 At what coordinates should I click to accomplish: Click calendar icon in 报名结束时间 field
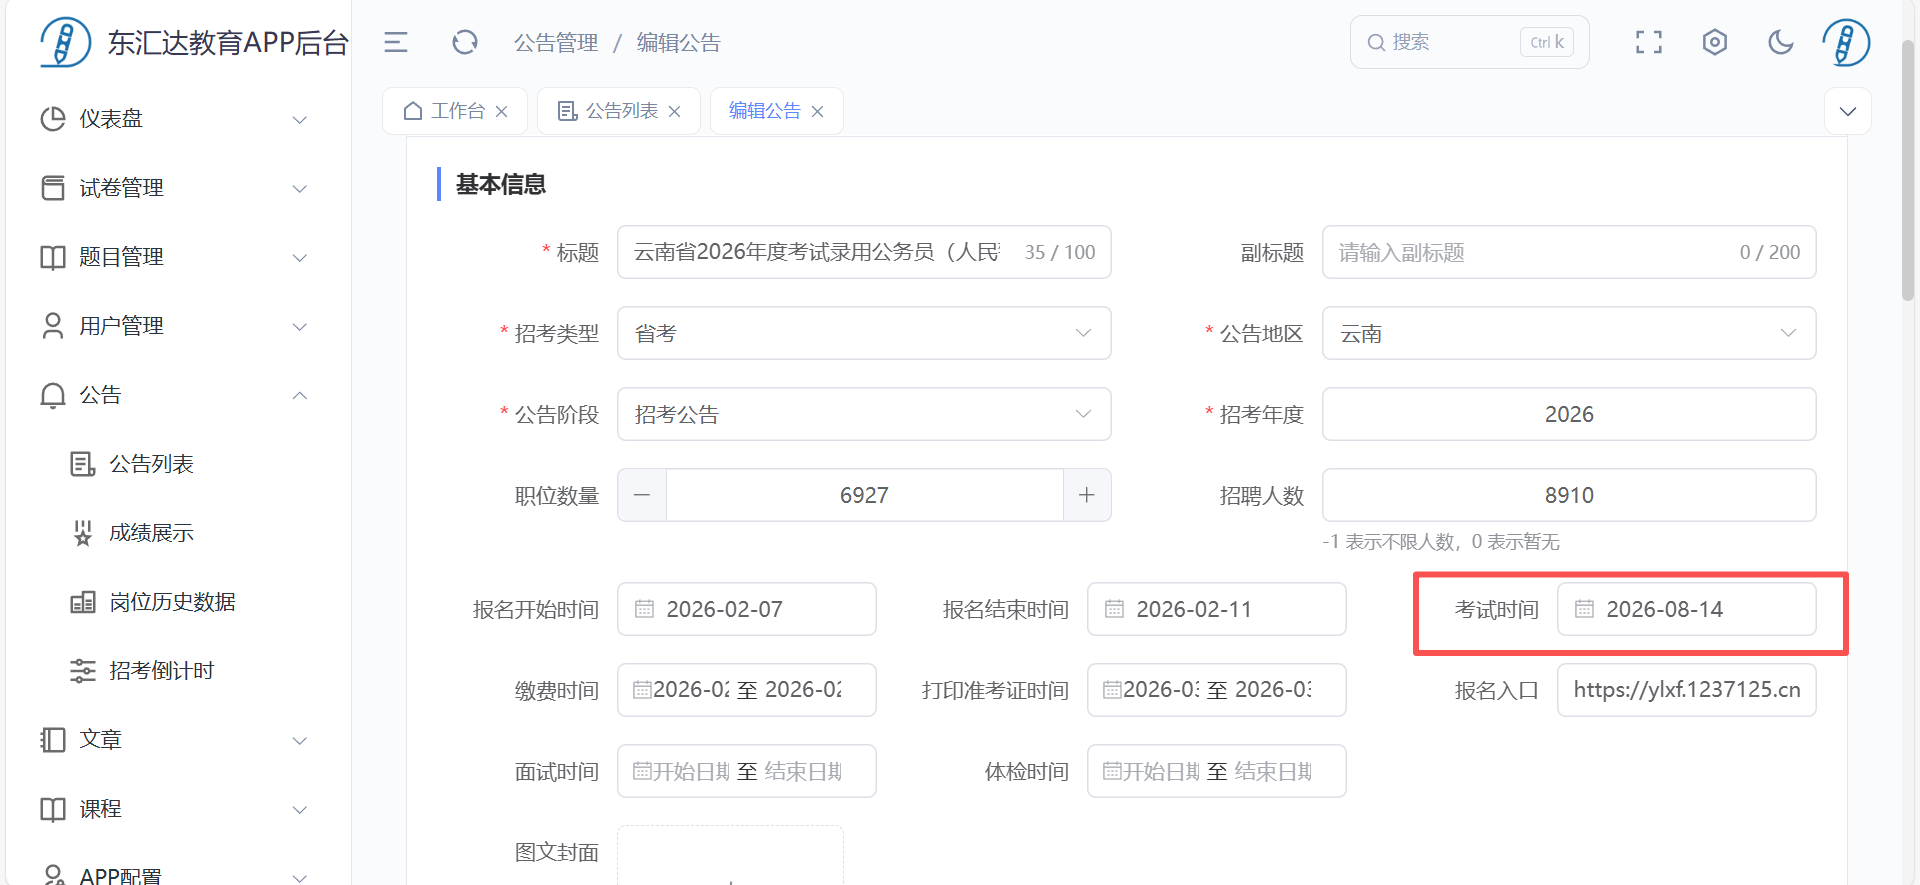click(x=1115, y=609)
